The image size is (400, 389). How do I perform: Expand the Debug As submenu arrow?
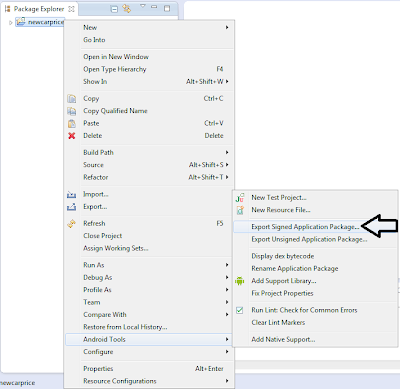227,277
